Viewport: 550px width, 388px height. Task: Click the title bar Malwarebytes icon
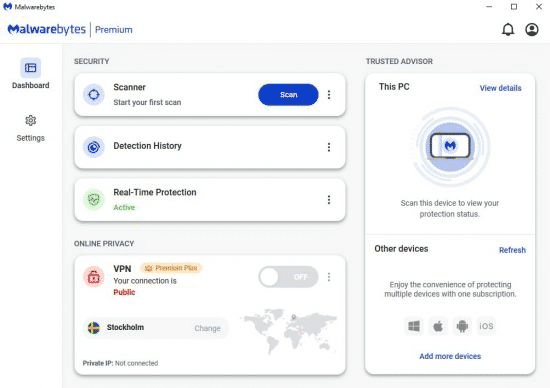click(x=7, y=7)
